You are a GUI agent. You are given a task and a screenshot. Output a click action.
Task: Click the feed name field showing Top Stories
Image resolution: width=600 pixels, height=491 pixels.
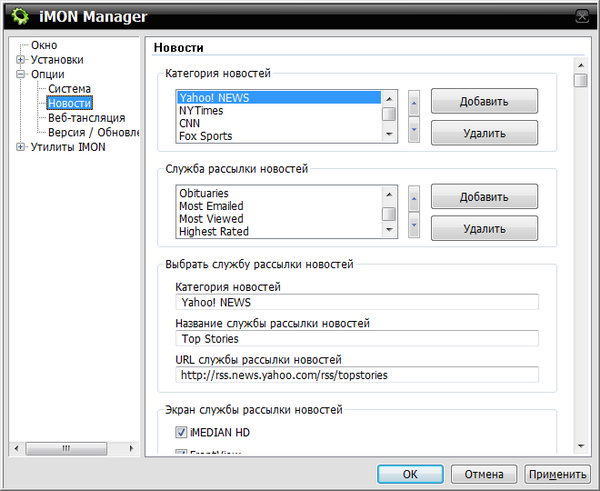point(357,338)
